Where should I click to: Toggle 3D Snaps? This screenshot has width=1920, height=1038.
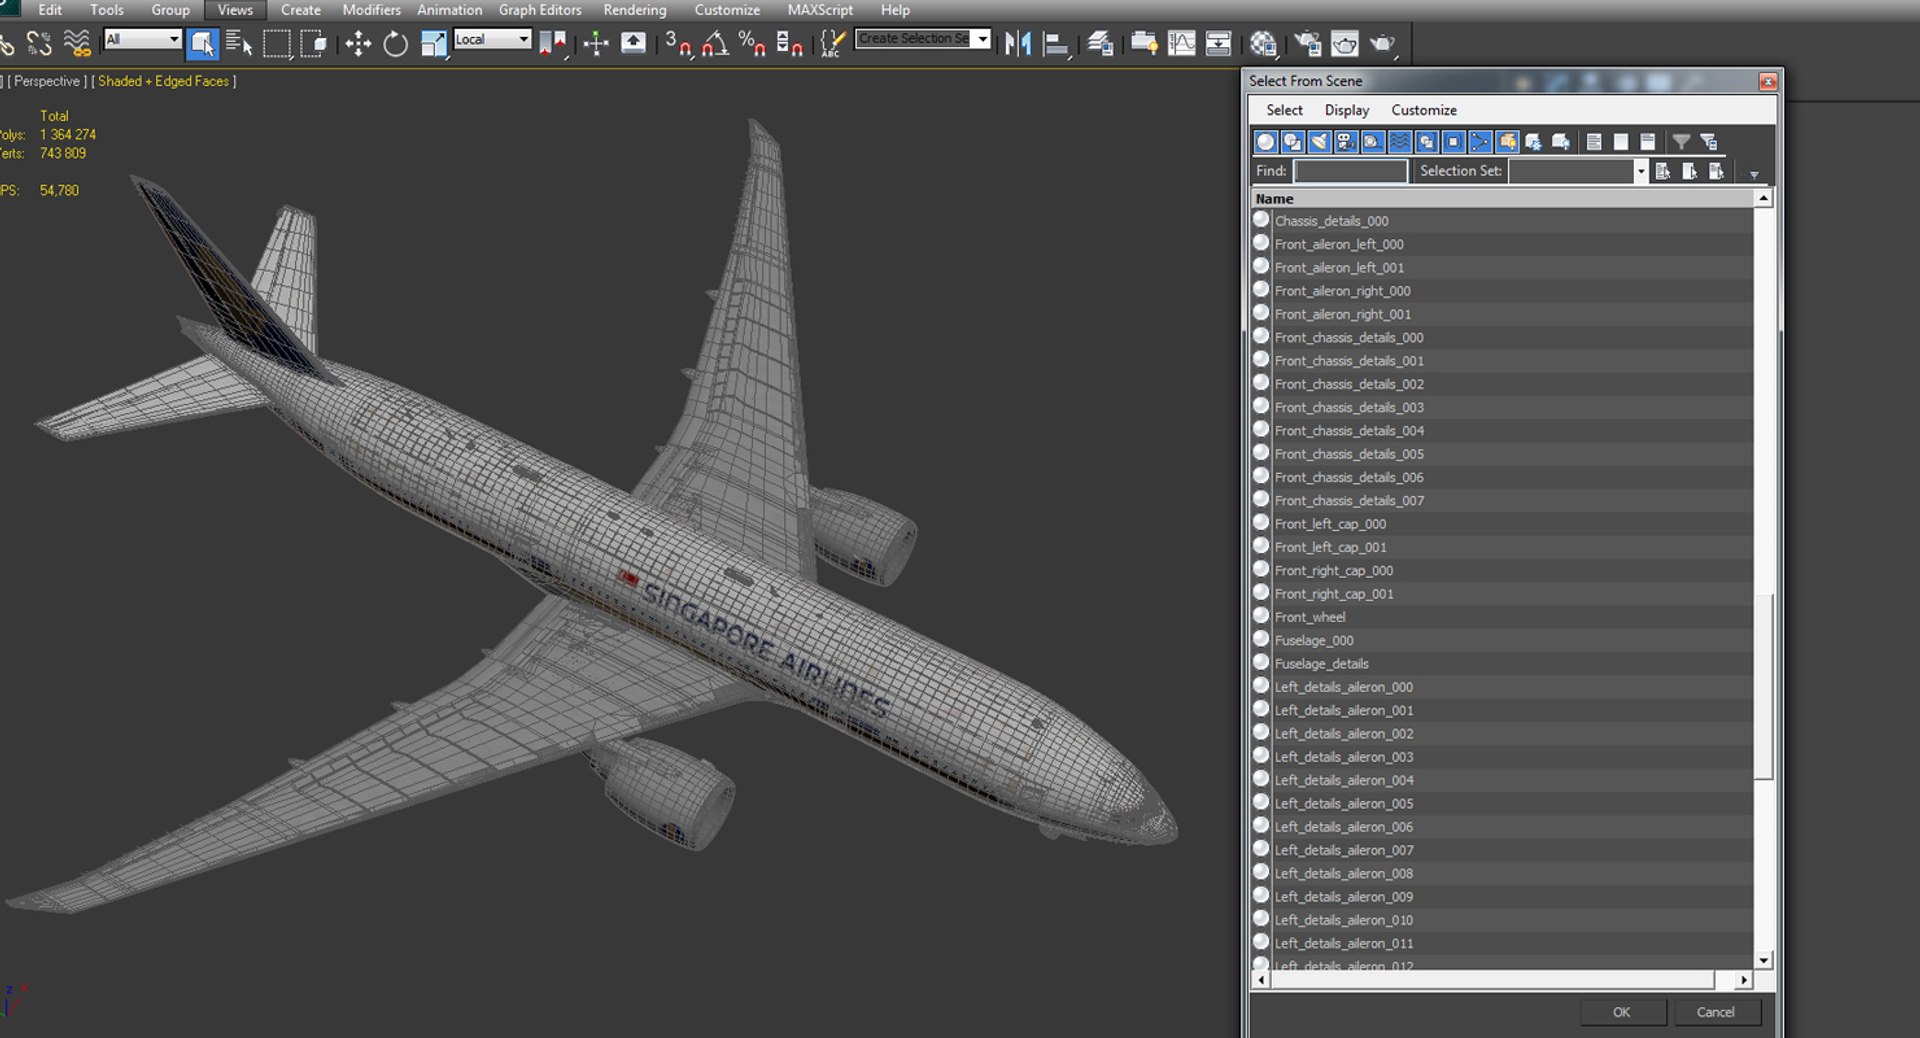tap(679, 43)
